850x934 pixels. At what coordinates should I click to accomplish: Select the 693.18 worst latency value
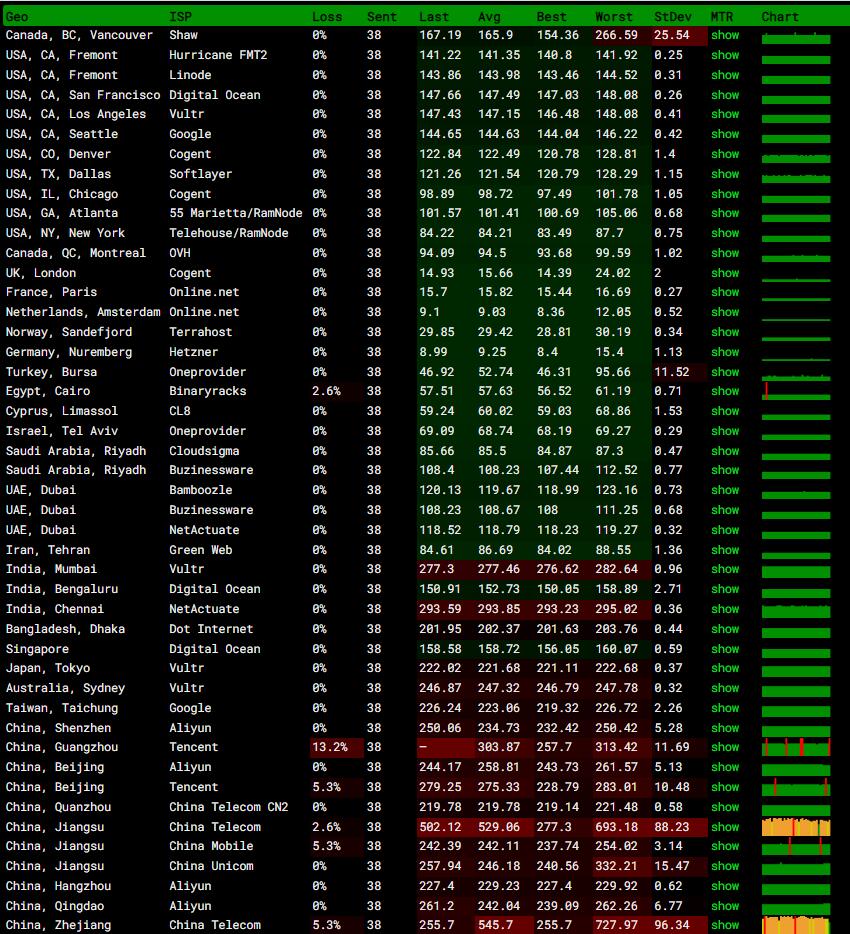617,827
